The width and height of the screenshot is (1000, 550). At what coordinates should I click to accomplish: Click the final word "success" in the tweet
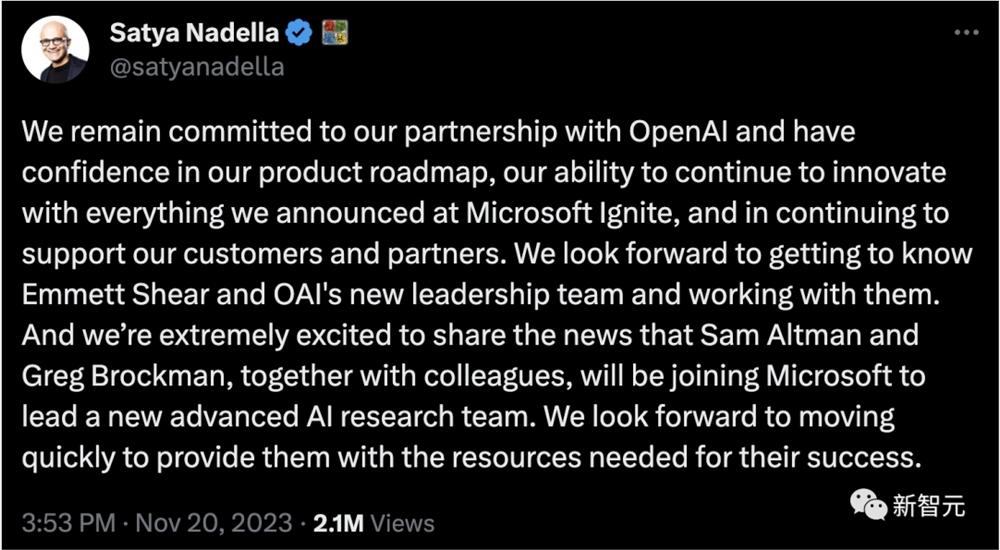[x=869, y=457]
